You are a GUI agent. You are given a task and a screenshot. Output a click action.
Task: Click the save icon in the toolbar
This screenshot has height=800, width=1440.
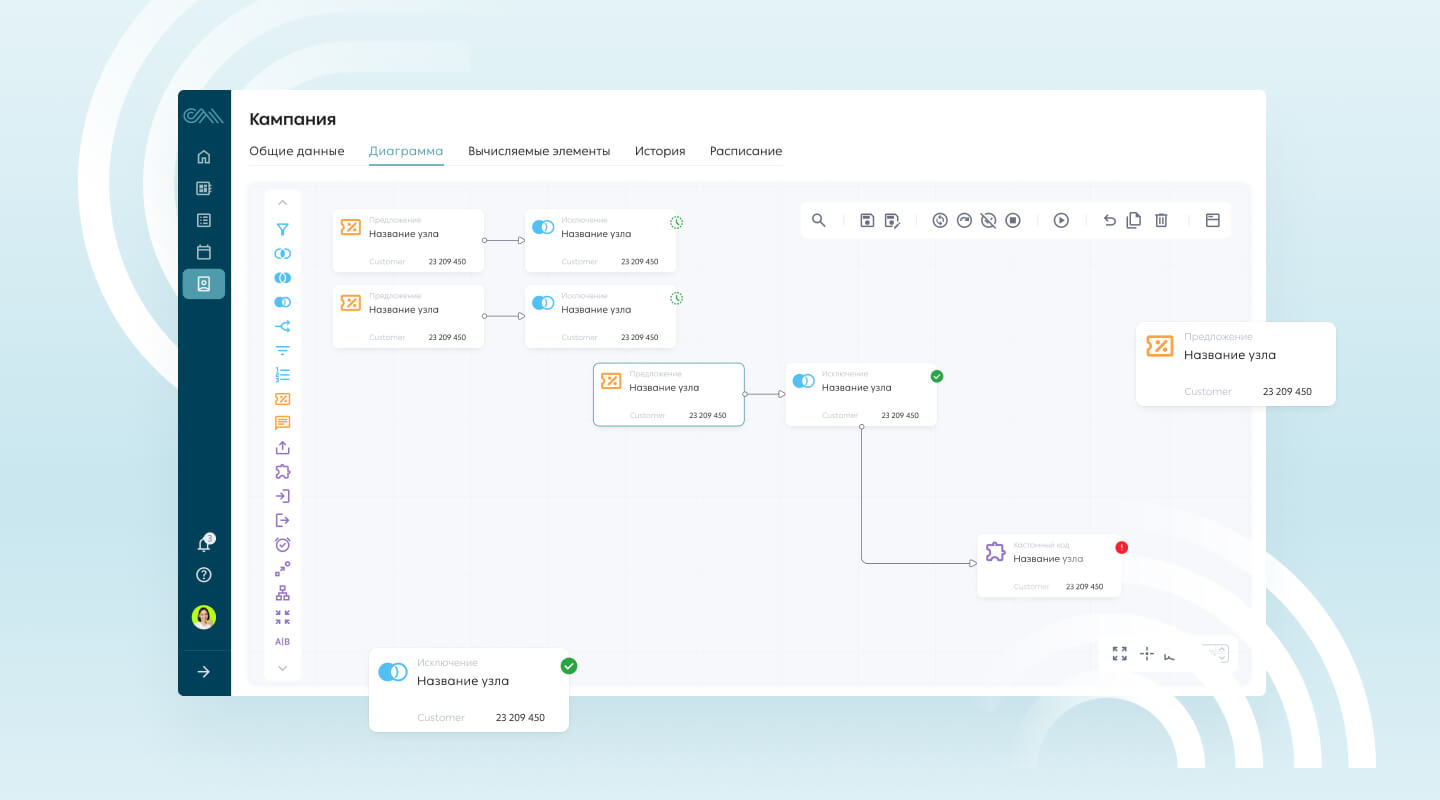click(867, 220)
